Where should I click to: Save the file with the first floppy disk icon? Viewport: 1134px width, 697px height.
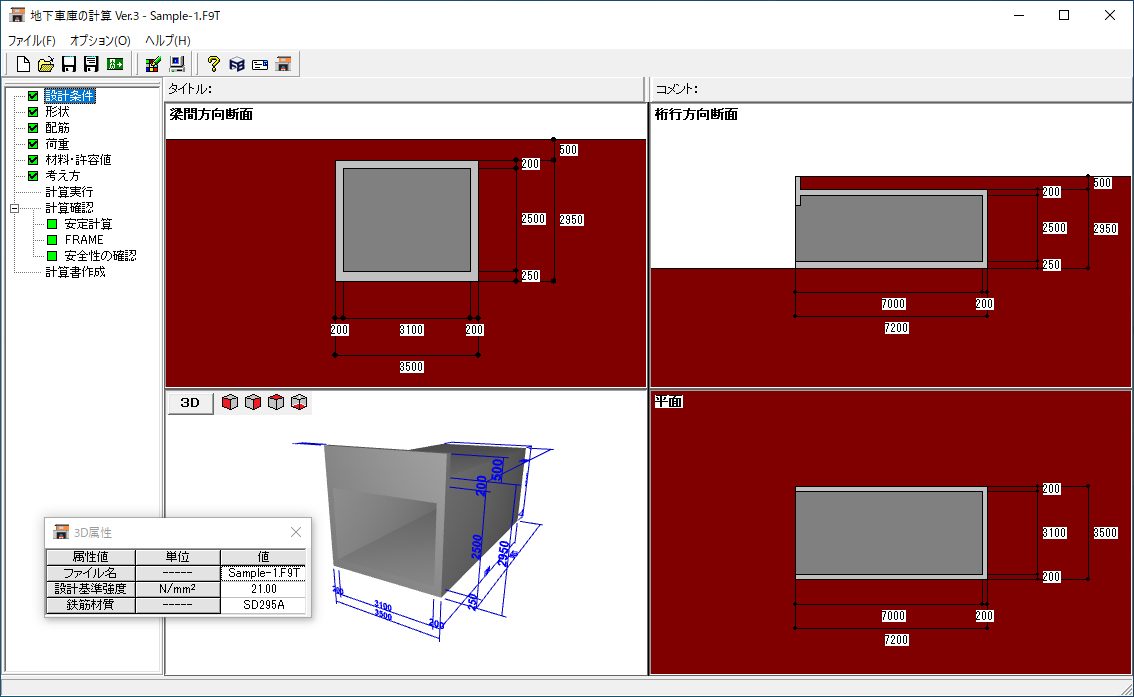pyautogui.click(x=69, y=64)
